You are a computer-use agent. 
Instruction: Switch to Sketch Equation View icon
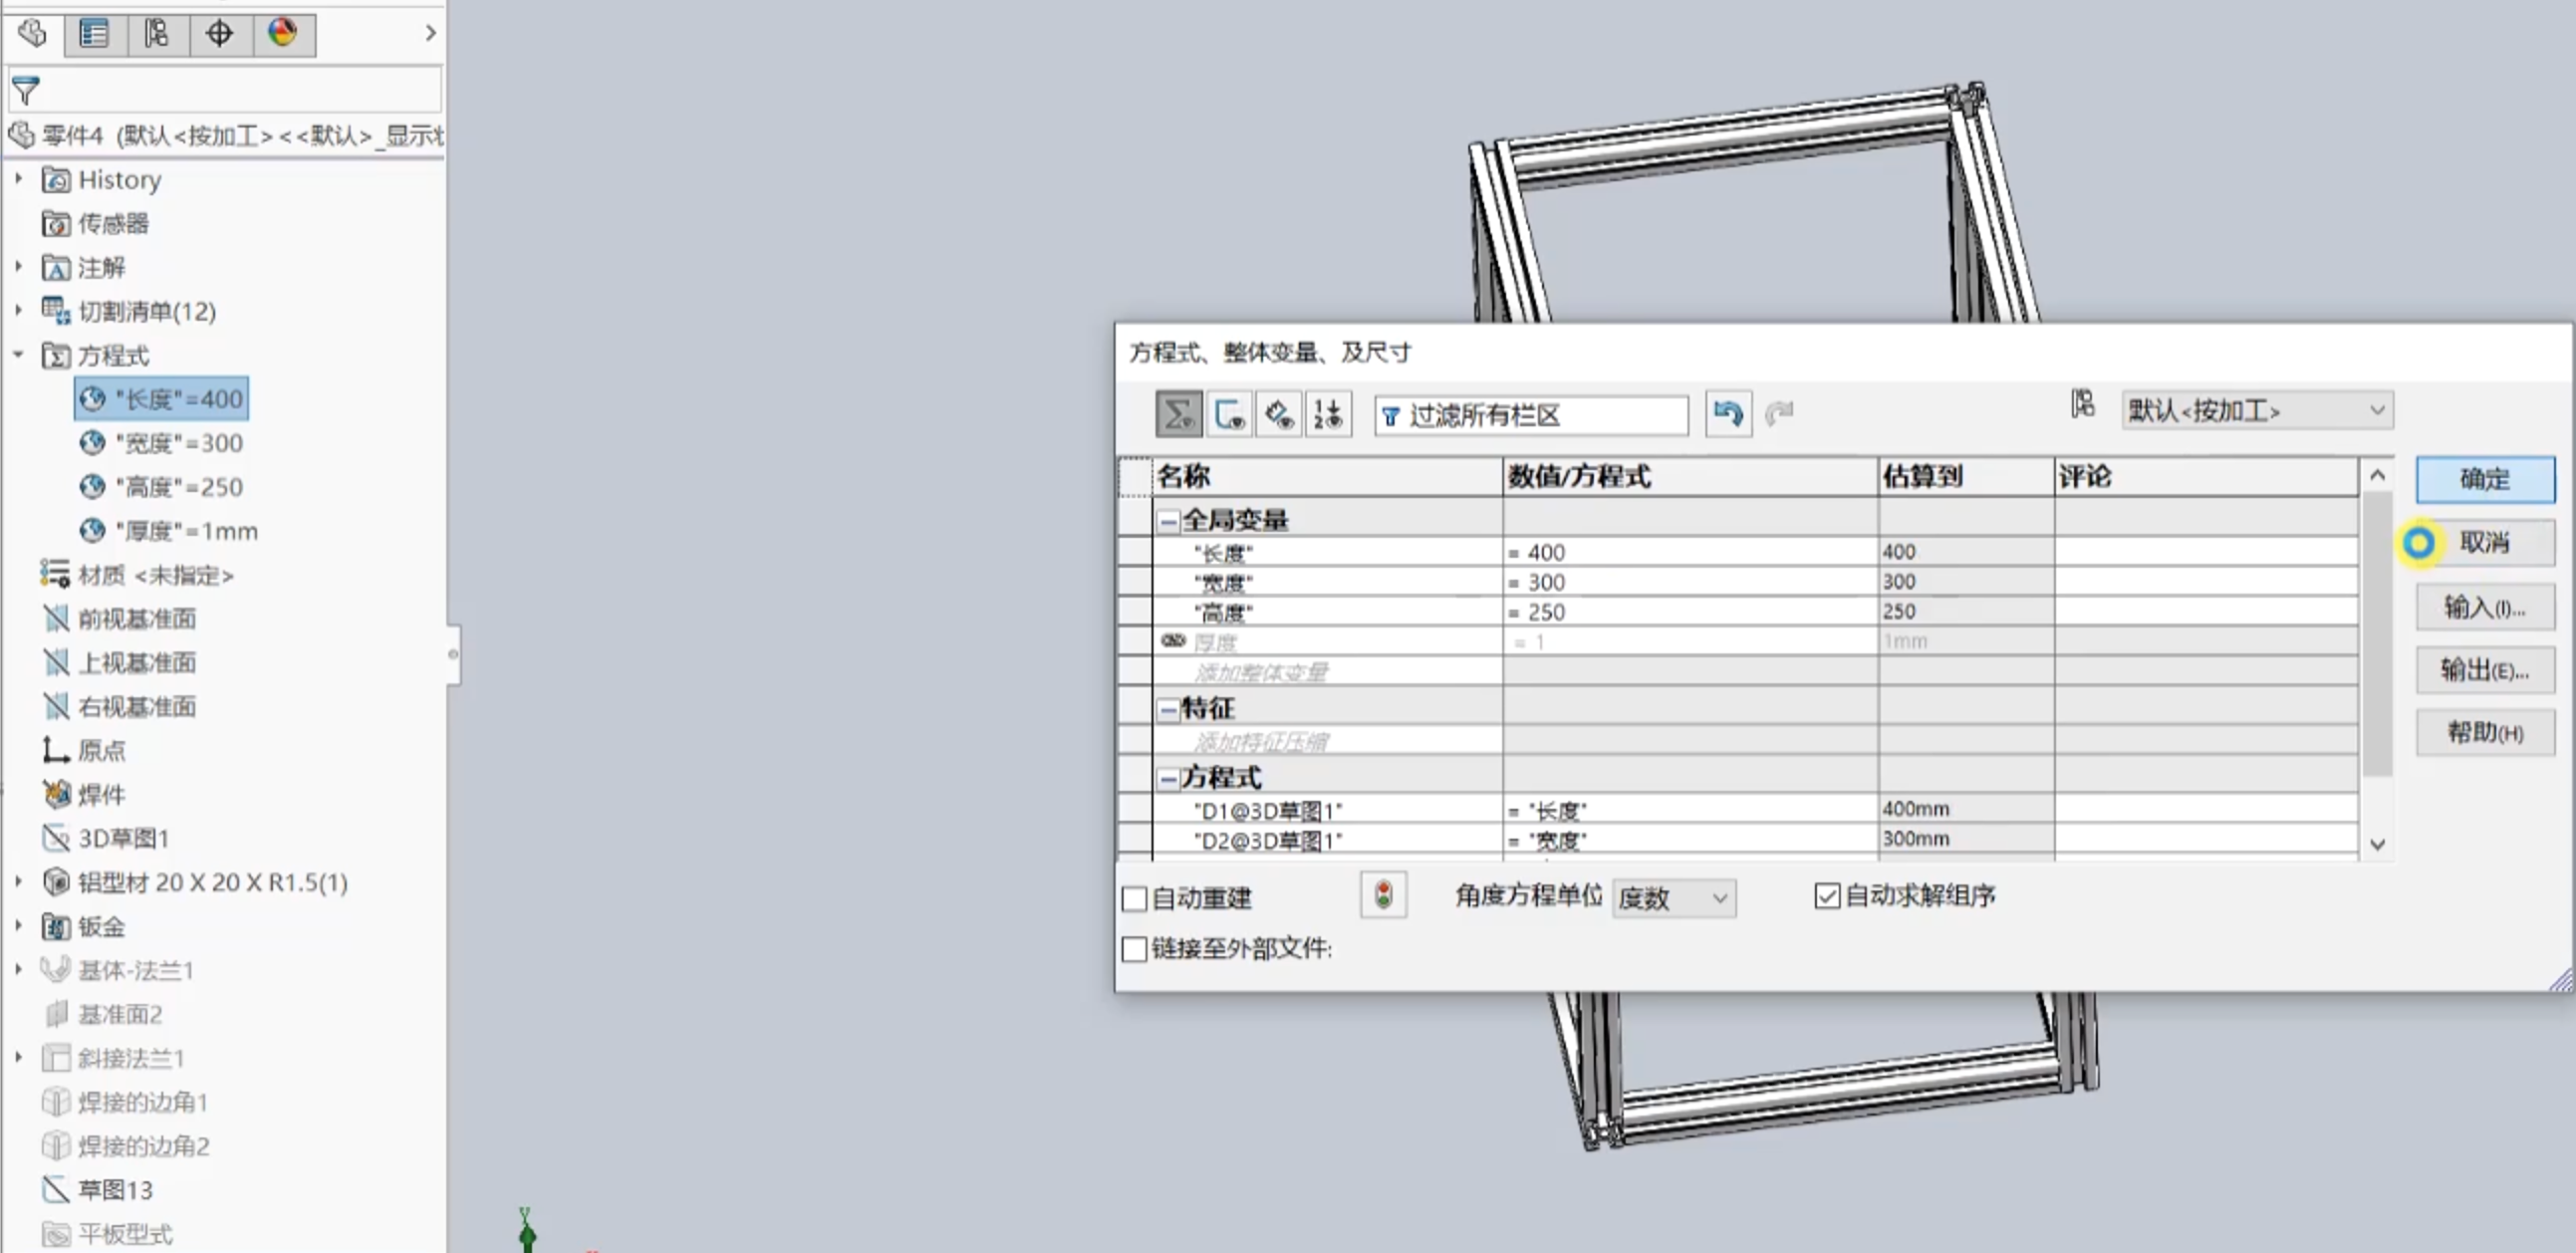(x=1229, y=414)
